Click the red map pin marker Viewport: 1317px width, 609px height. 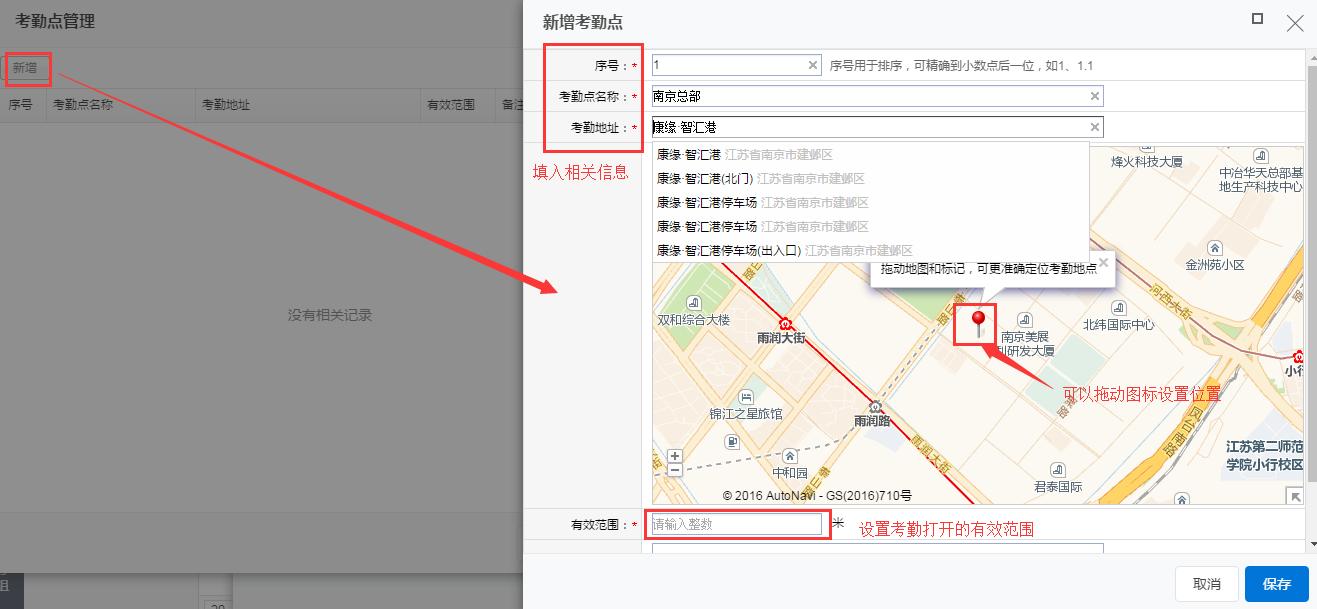coord(978,321)
